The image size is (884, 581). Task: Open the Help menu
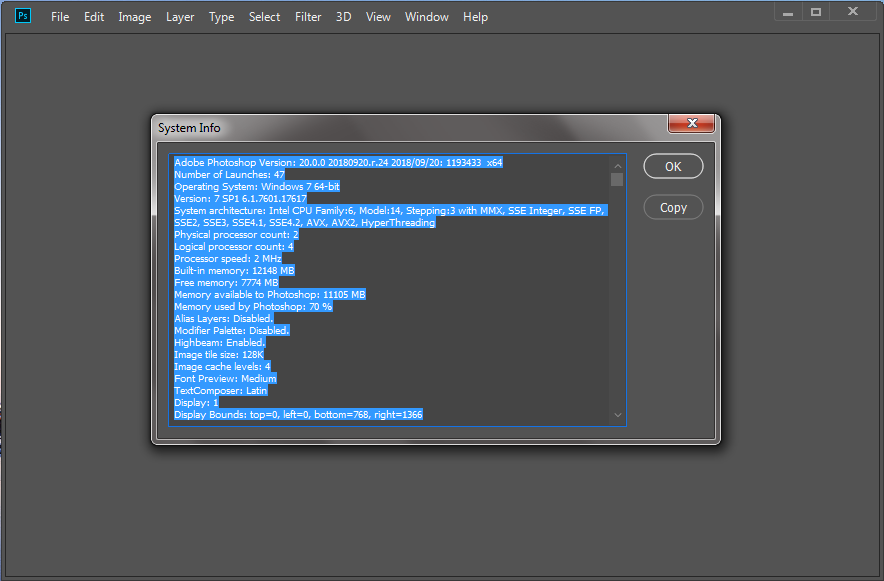[x=475, y=17]
